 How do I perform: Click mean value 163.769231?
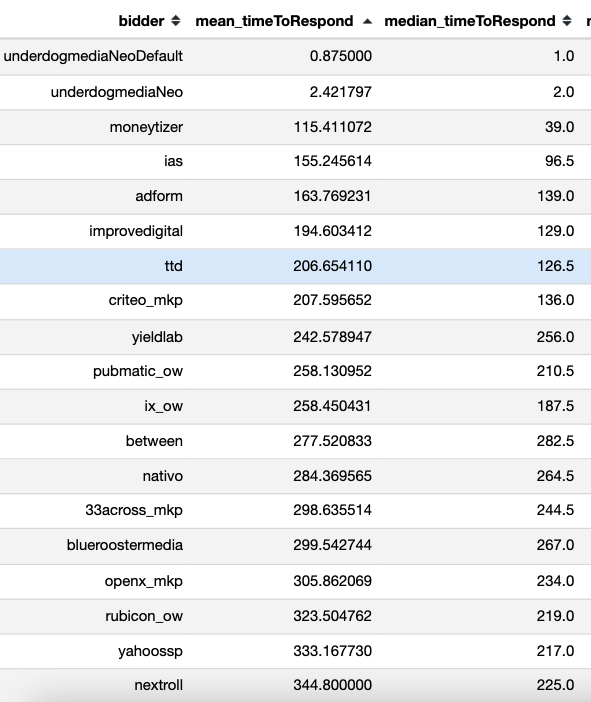tap(333, 196)
